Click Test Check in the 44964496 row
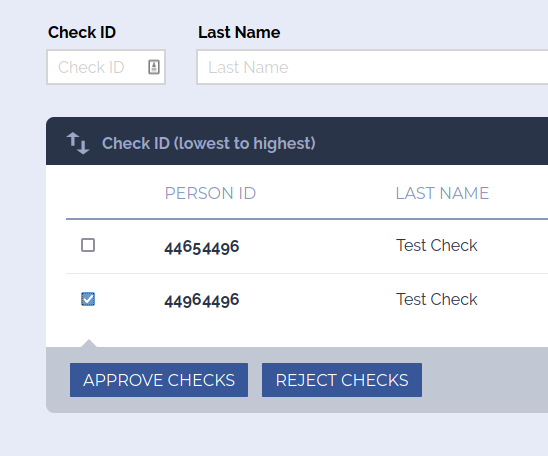Screen dimensions: 548x456 pos(437,299)
